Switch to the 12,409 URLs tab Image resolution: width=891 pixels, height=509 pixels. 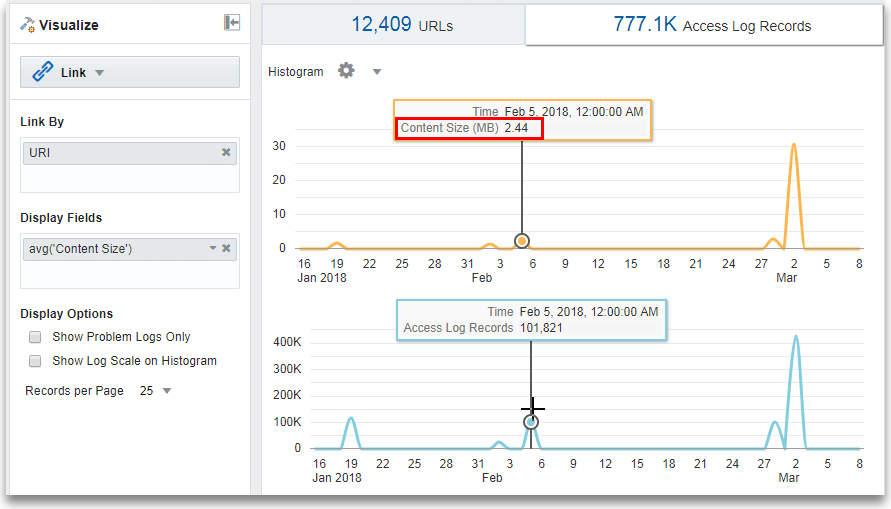pyautogui.click(x=393, y=25)
